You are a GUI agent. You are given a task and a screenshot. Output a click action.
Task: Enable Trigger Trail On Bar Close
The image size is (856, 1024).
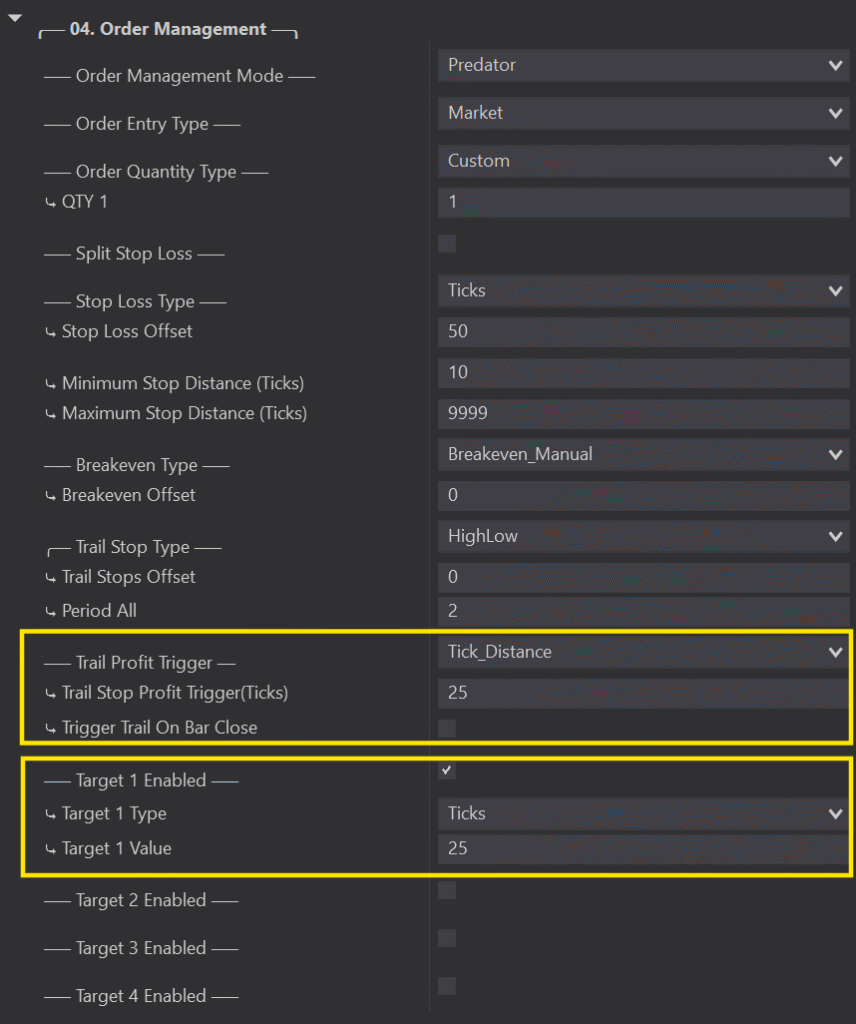point(447,728)
